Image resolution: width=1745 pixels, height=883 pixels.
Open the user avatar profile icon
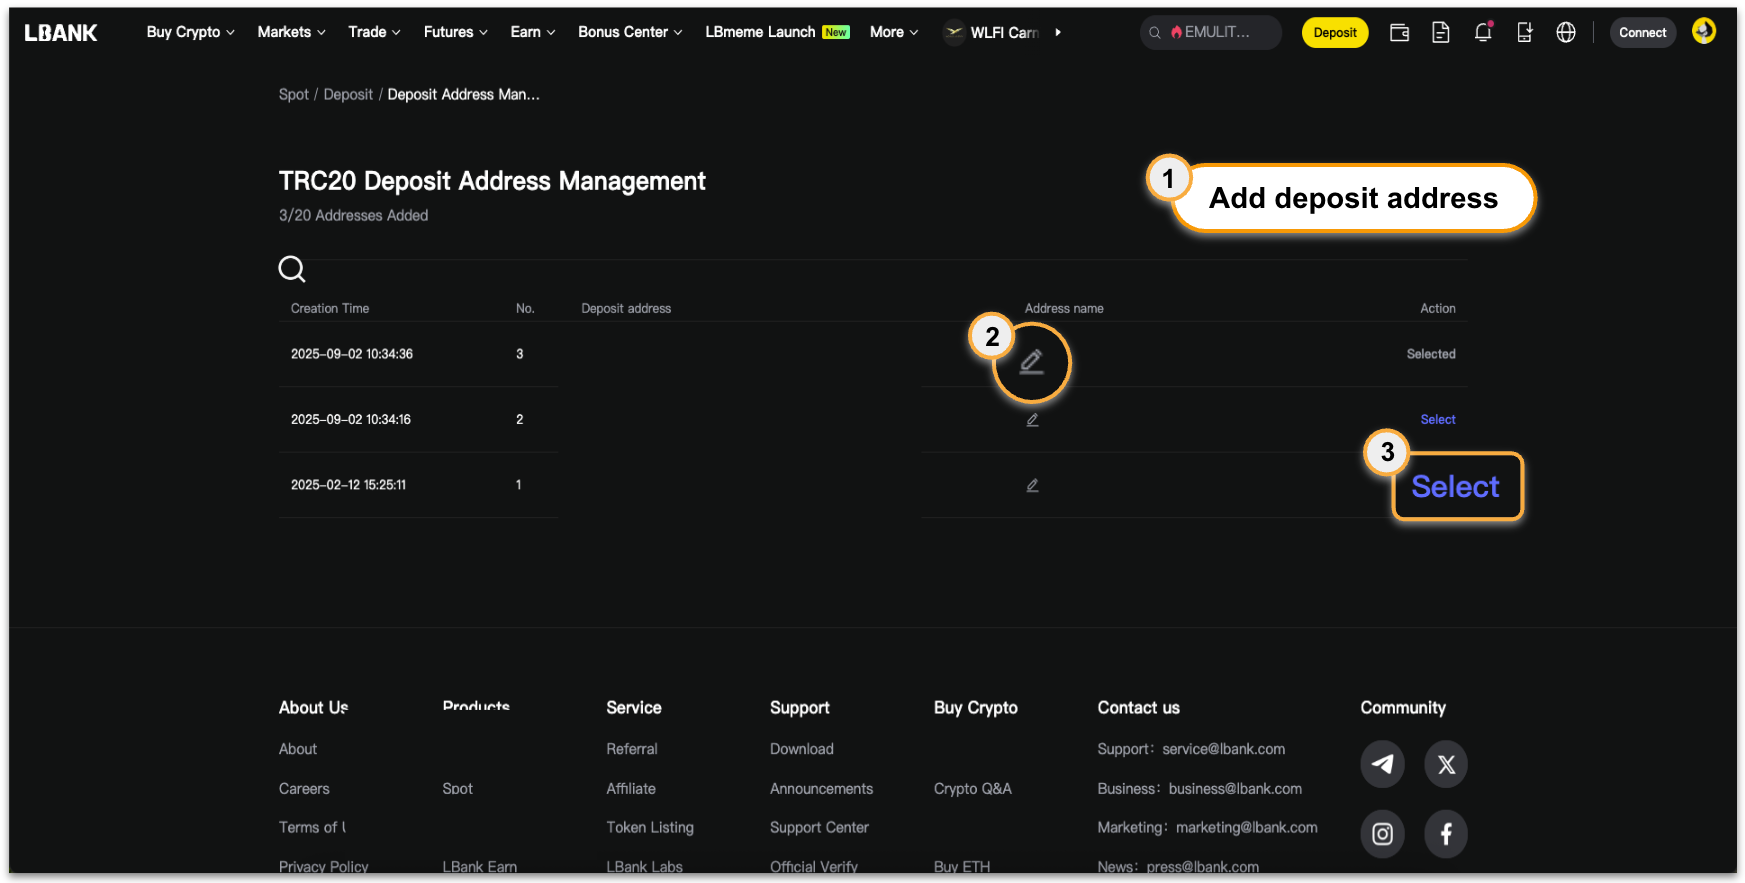click(x=1704, y=32)
